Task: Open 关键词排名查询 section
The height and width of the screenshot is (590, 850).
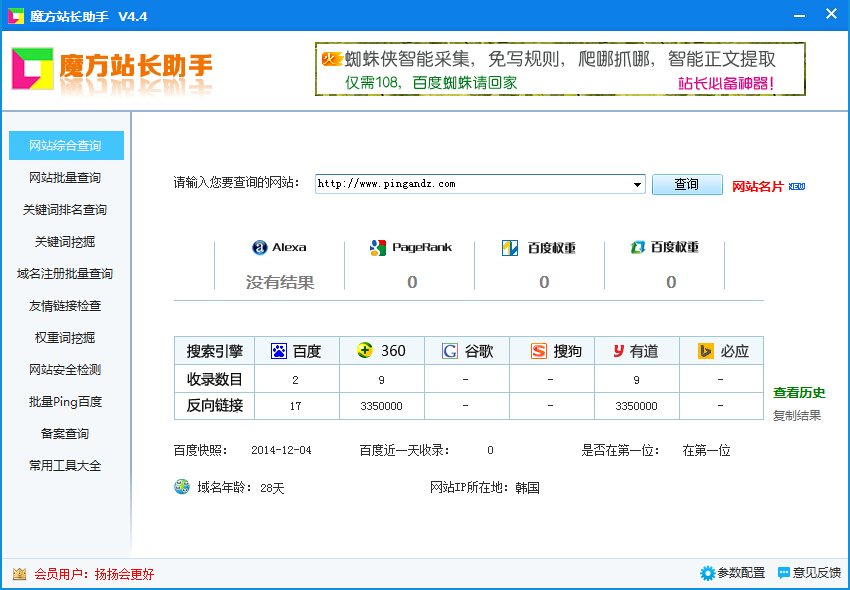Action: coord(65,209)
